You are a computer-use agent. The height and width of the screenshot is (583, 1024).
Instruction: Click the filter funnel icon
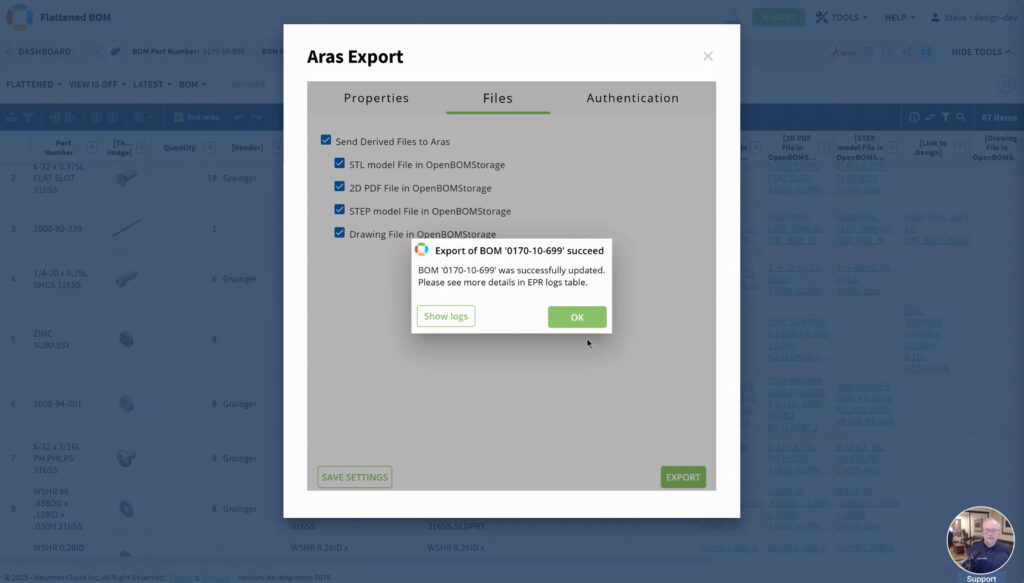click(945, 117)
